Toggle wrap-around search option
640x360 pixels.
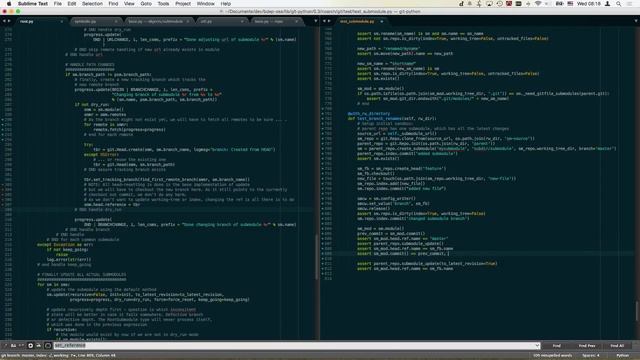pyautogui.click(x=30, y=346)
